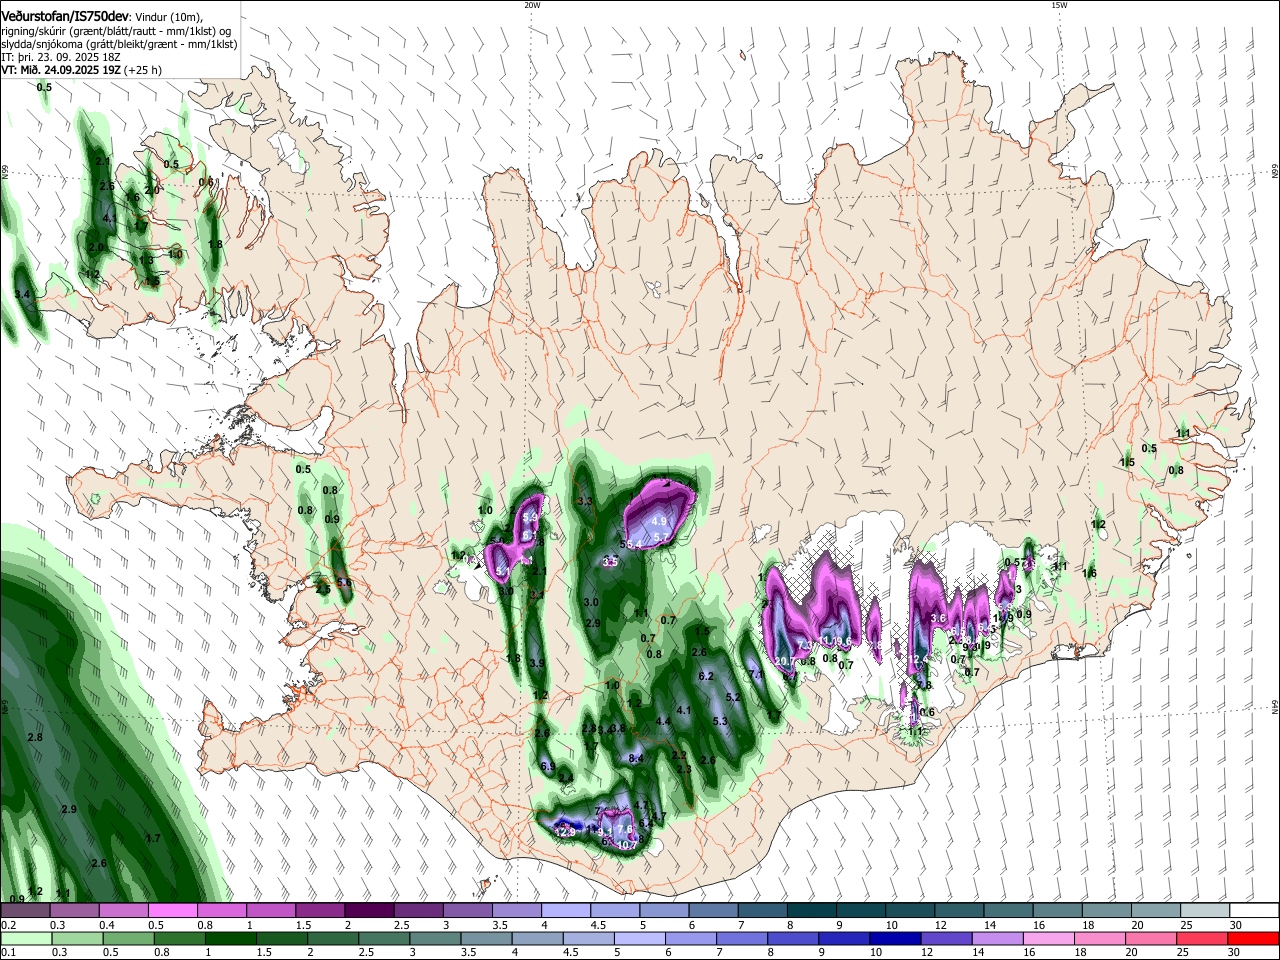This screenshot has width=1280, height=960.
Task: Select the navy blue 10–12 swatch in the lower legend
Action: coord(894,938)
